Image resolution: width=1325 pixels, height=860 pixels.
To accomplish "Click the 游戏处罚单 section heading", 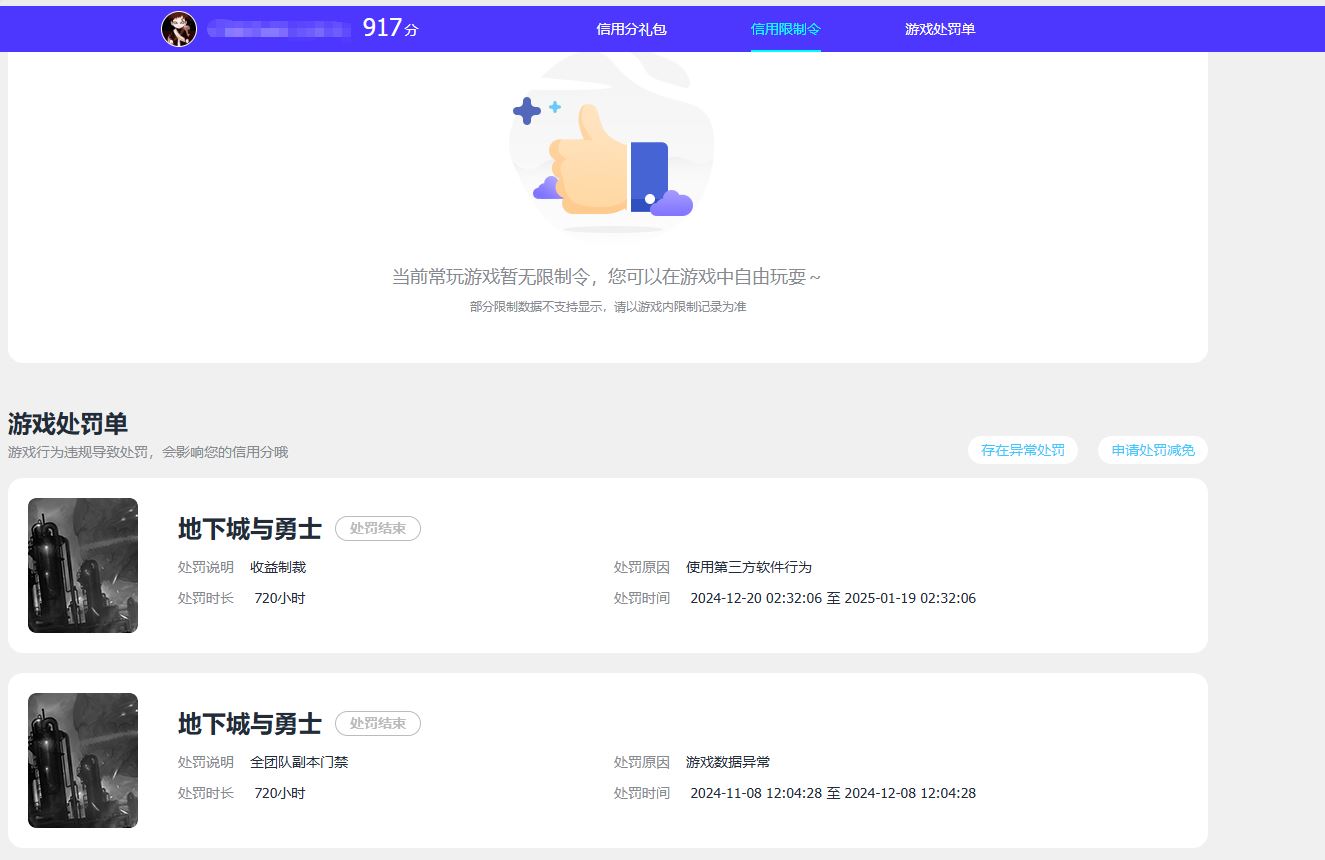I will click(68, 424).
